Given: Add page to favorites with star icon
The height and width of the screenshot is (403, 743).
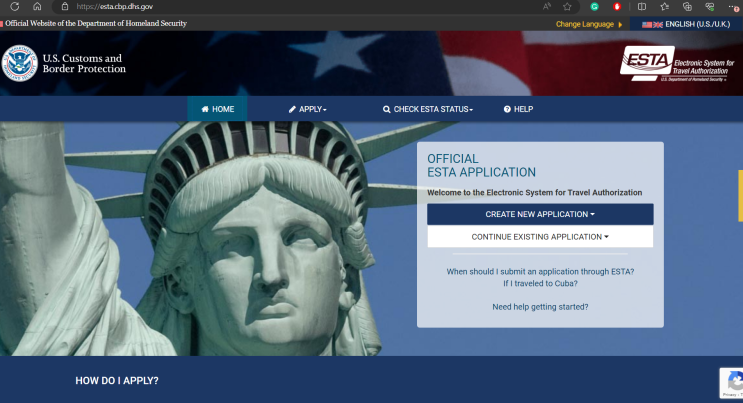Looking at the screenshot, I should (x=567, y=7).
